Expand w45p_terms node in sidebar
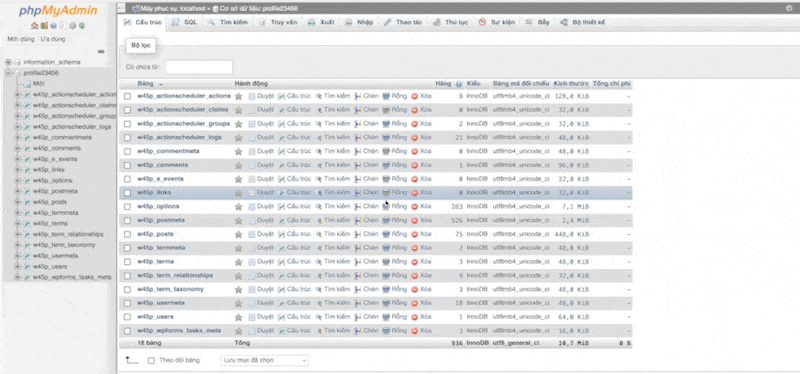The height and width of the screenshot is (374, 800). pyautogui.click(x=18, y=223)
